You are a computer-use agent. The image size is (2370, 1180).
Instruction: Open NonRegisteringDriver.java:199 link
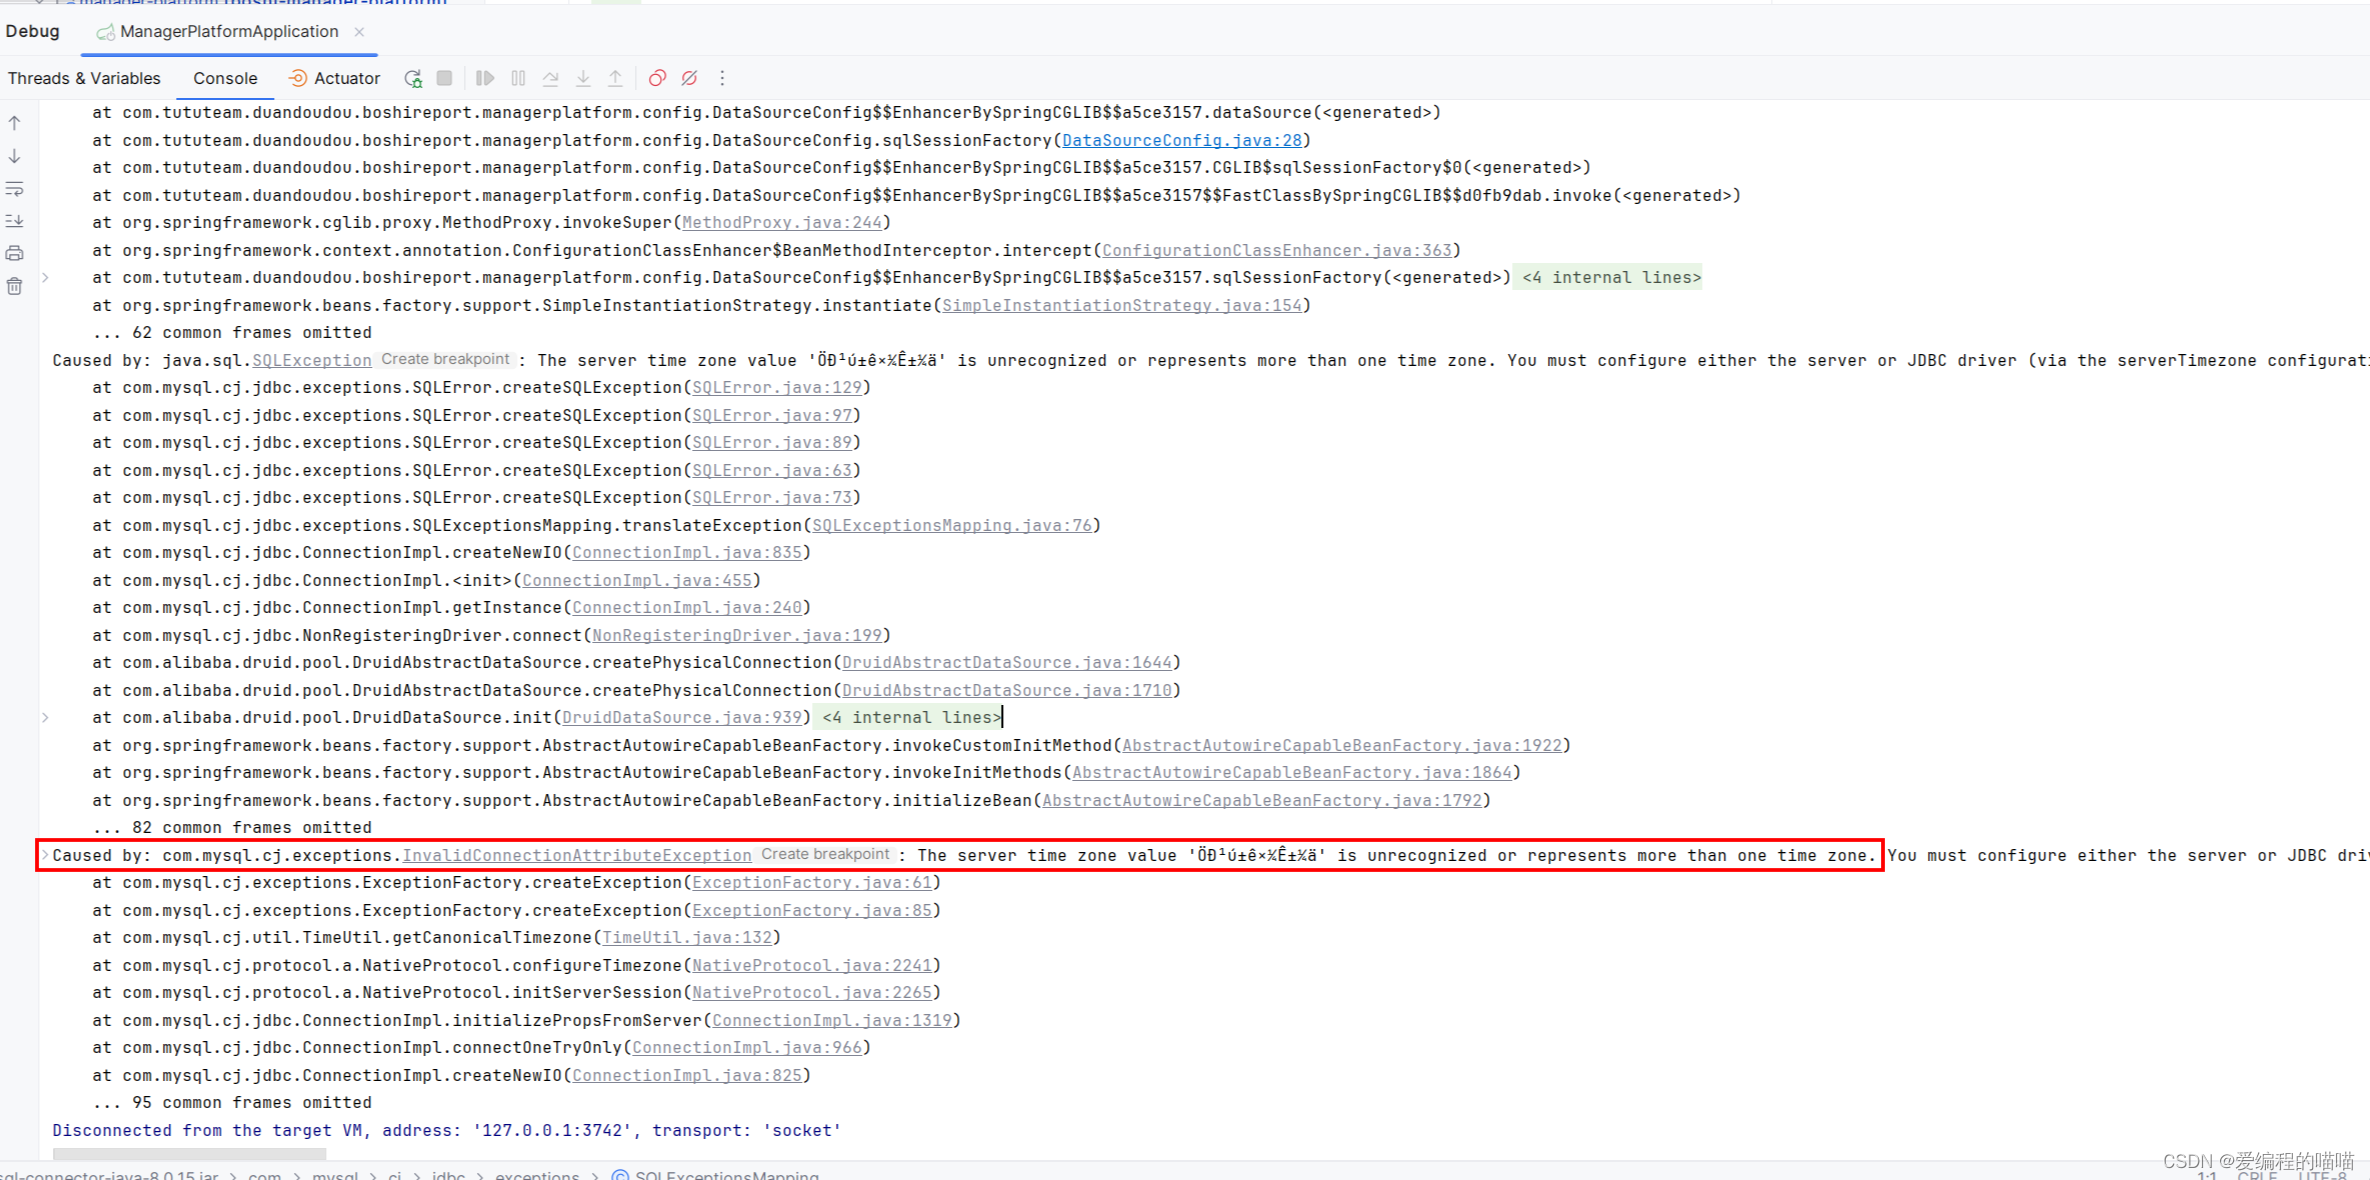736,635
